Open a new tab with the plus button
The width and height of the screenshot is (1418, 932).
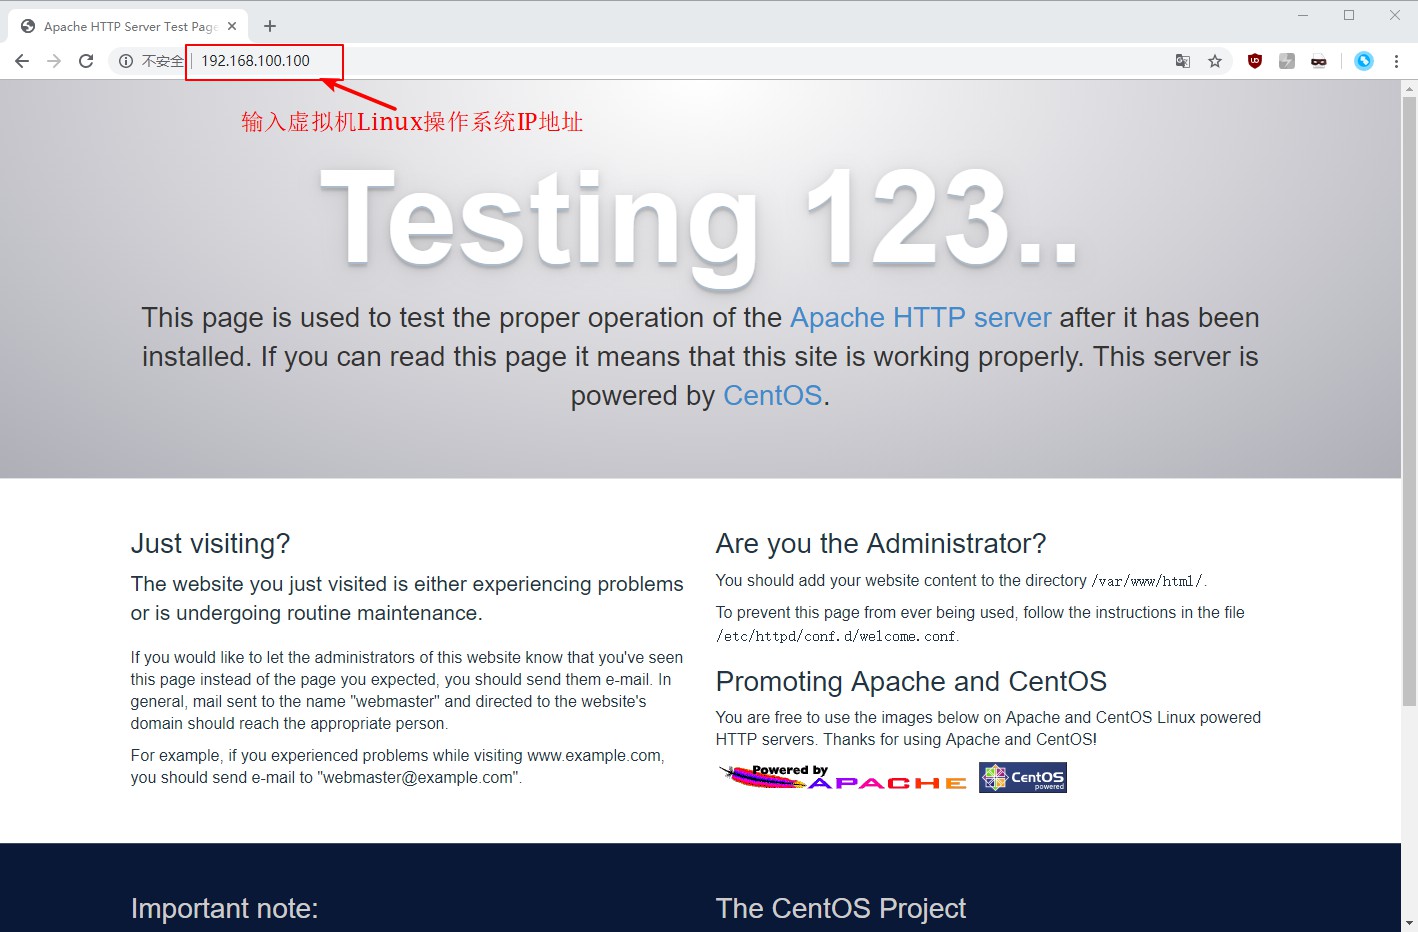[270, 26]
